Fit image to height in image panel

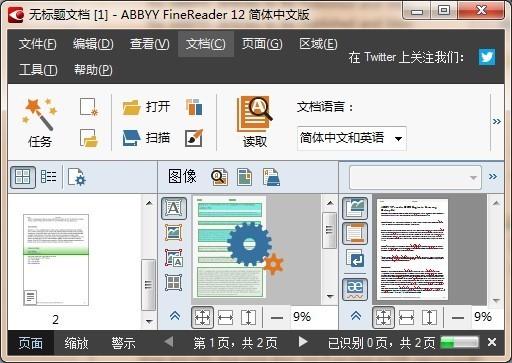248,317
